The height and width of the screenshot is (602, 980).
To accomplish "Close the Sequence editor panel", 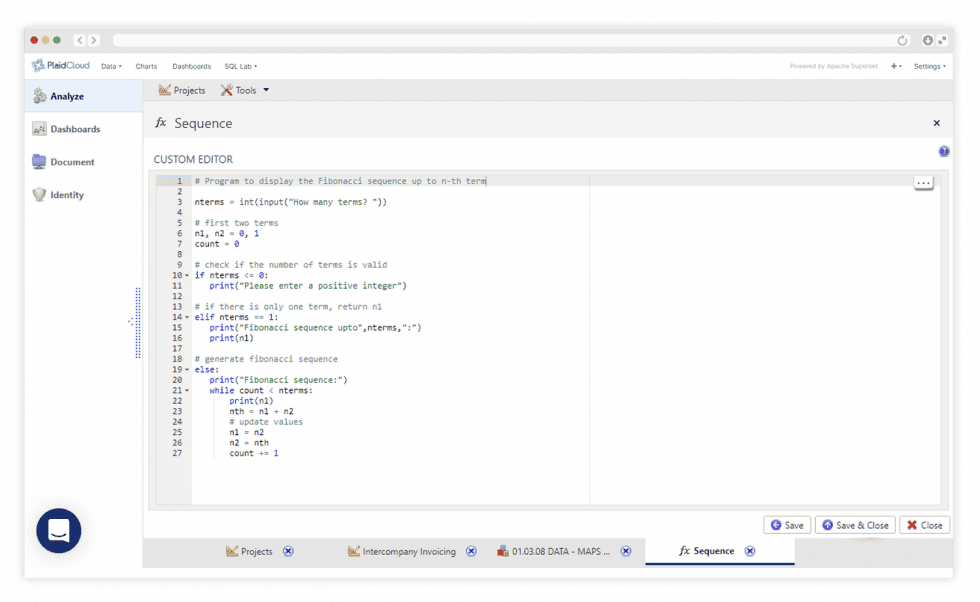I will [936, 123].
